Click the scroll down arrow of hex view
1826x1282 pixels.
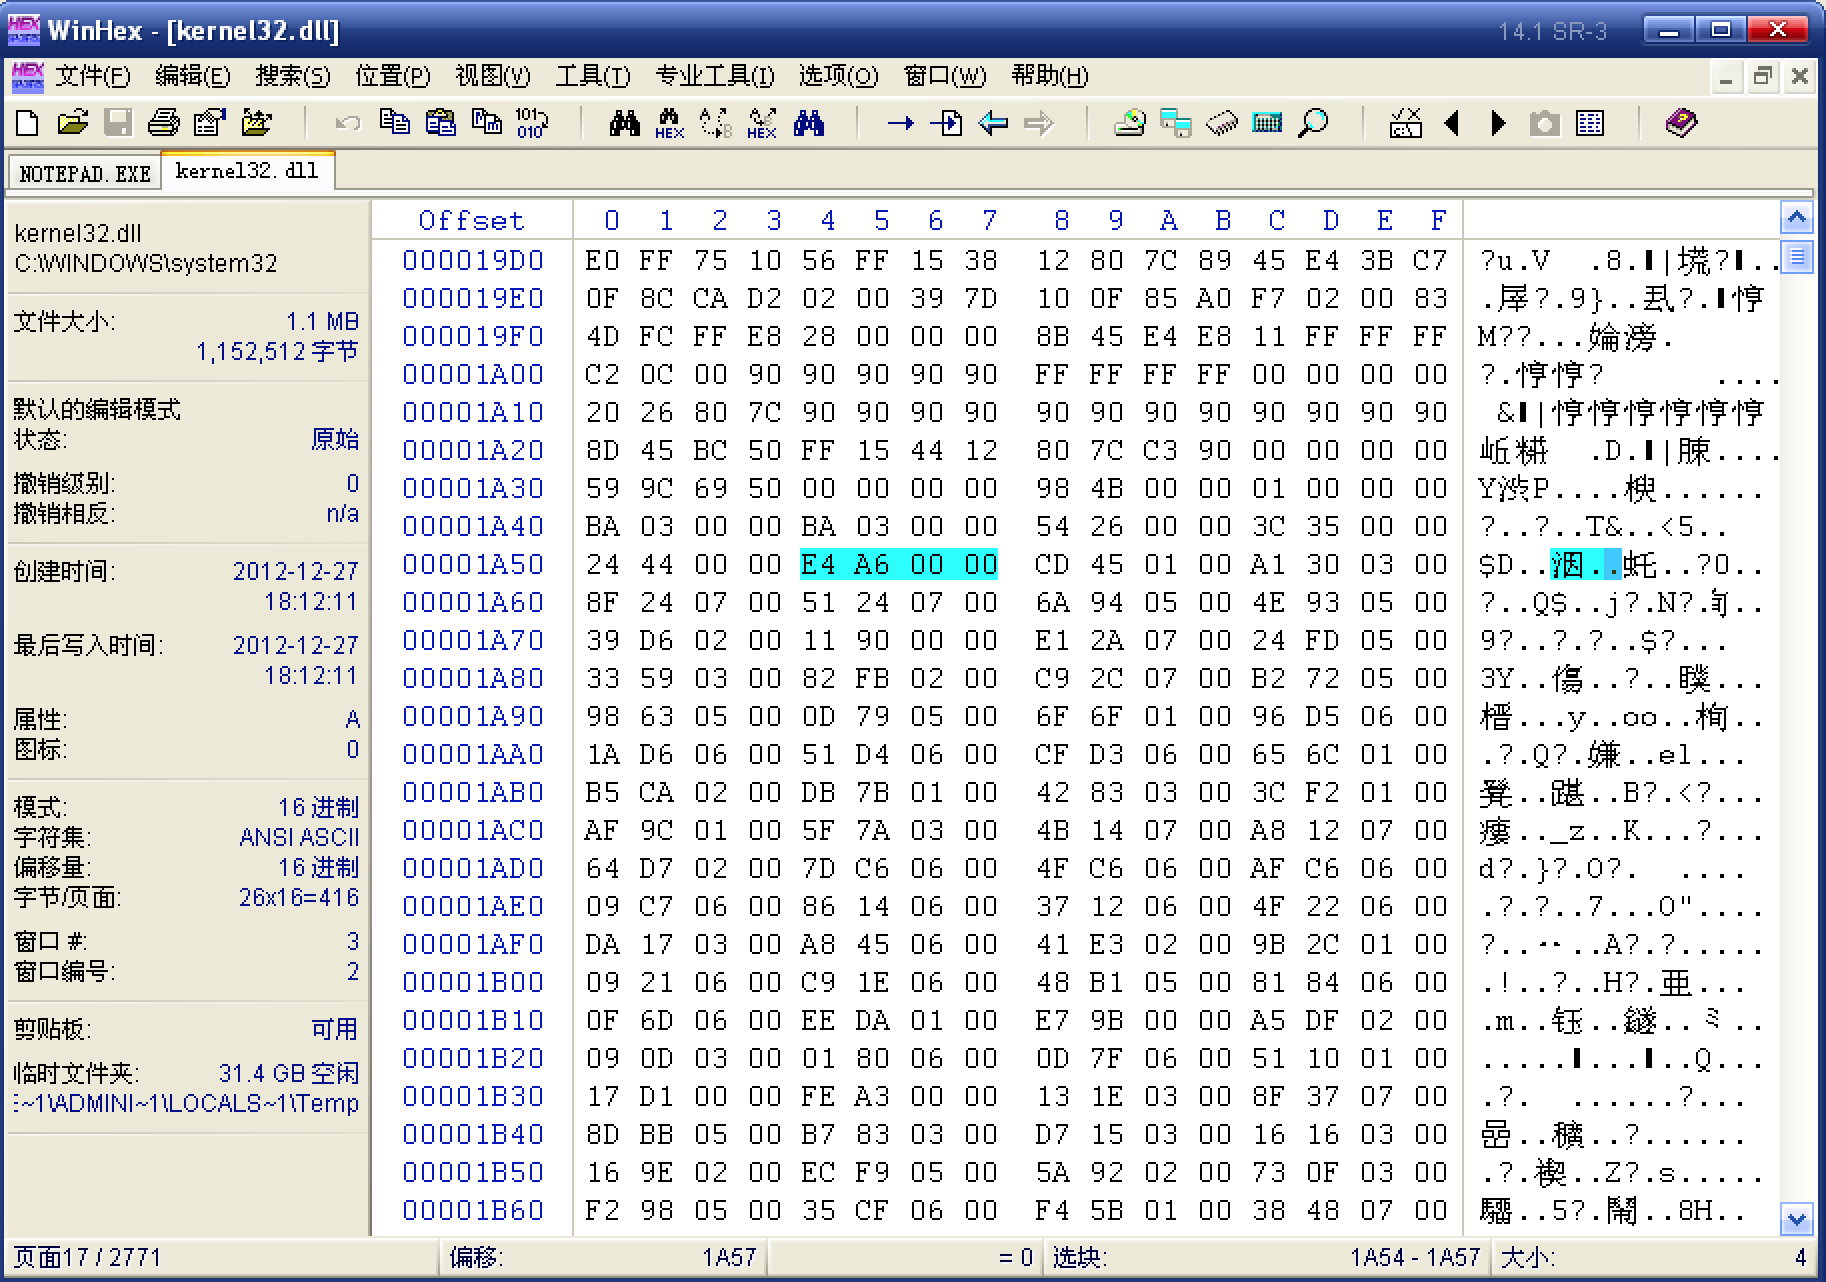(x=1796, y=1219)
